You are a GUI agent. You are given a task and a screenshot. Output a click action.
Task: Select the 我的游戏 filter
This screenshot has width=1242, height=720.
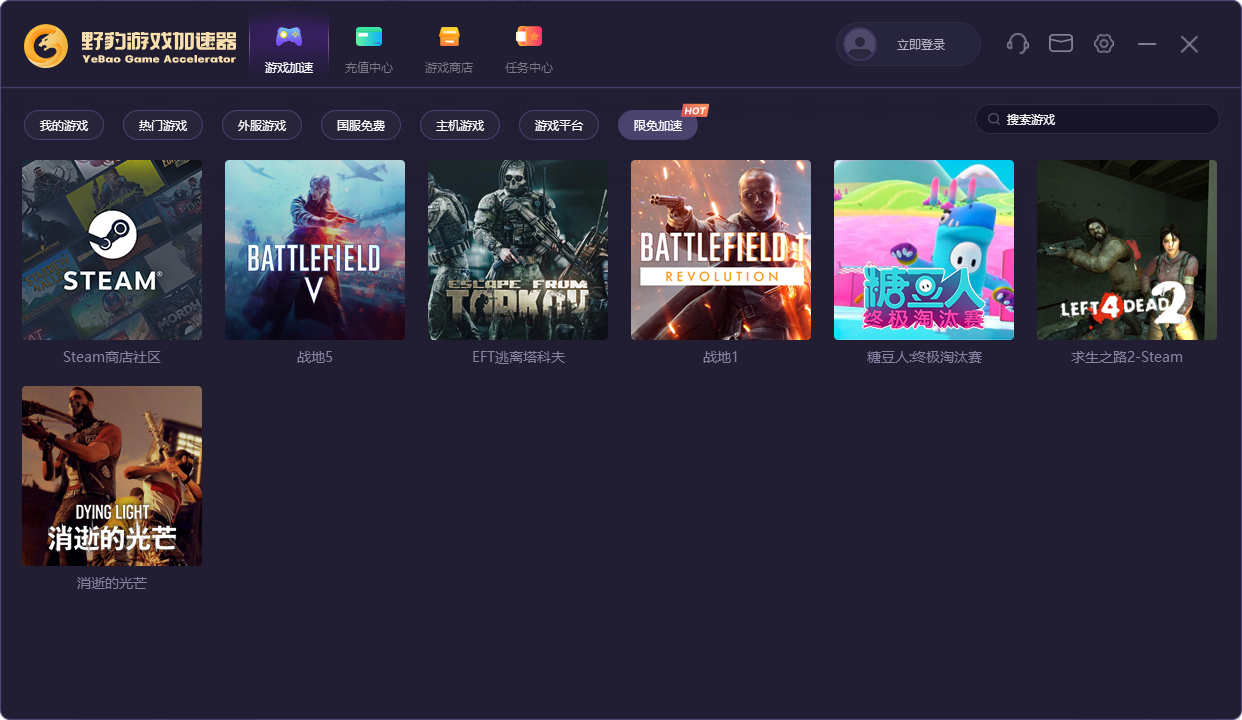[x=64, y=125]
